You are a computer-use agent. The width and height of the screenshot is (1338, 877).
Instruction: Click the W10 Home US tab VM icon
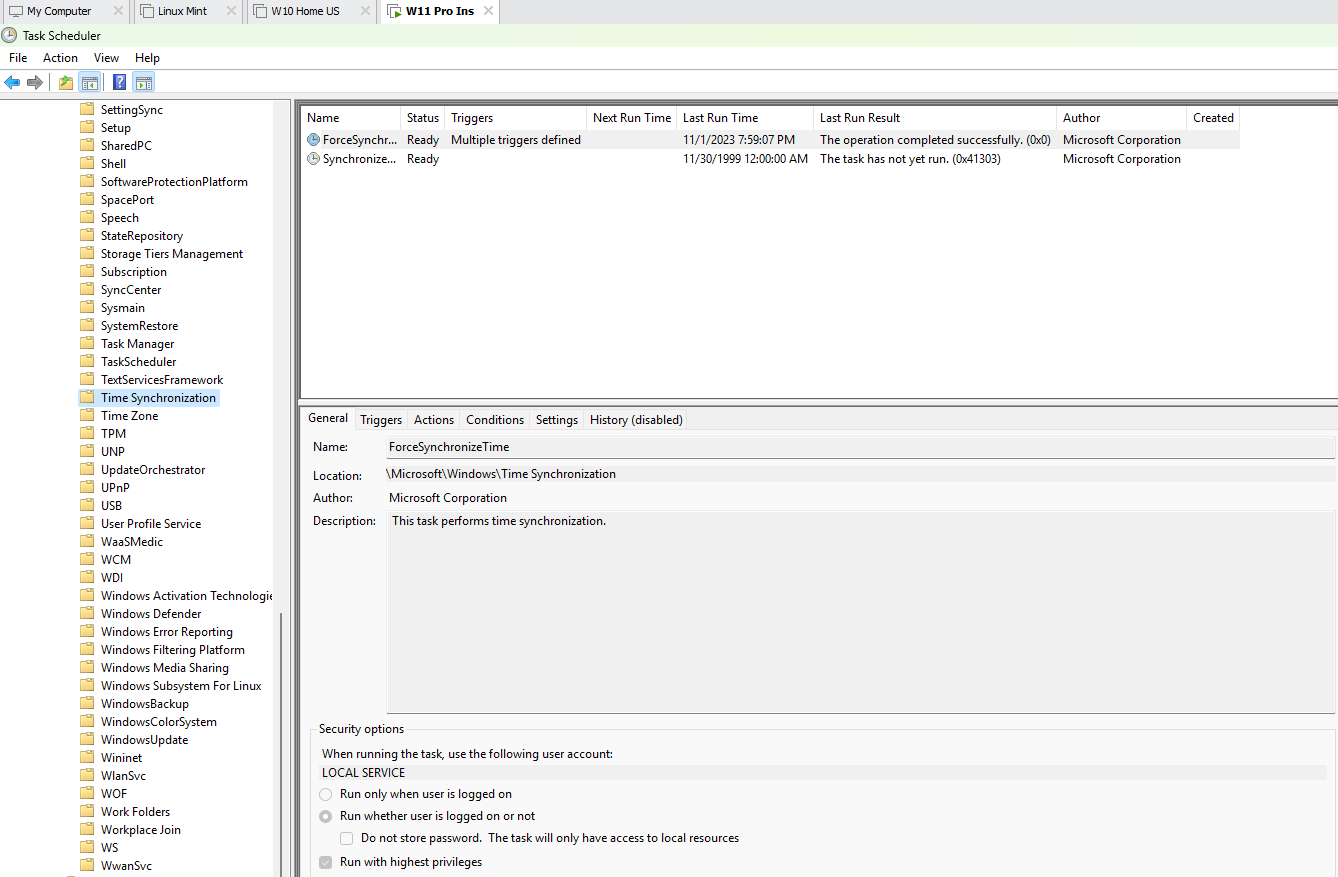point(260,11)
